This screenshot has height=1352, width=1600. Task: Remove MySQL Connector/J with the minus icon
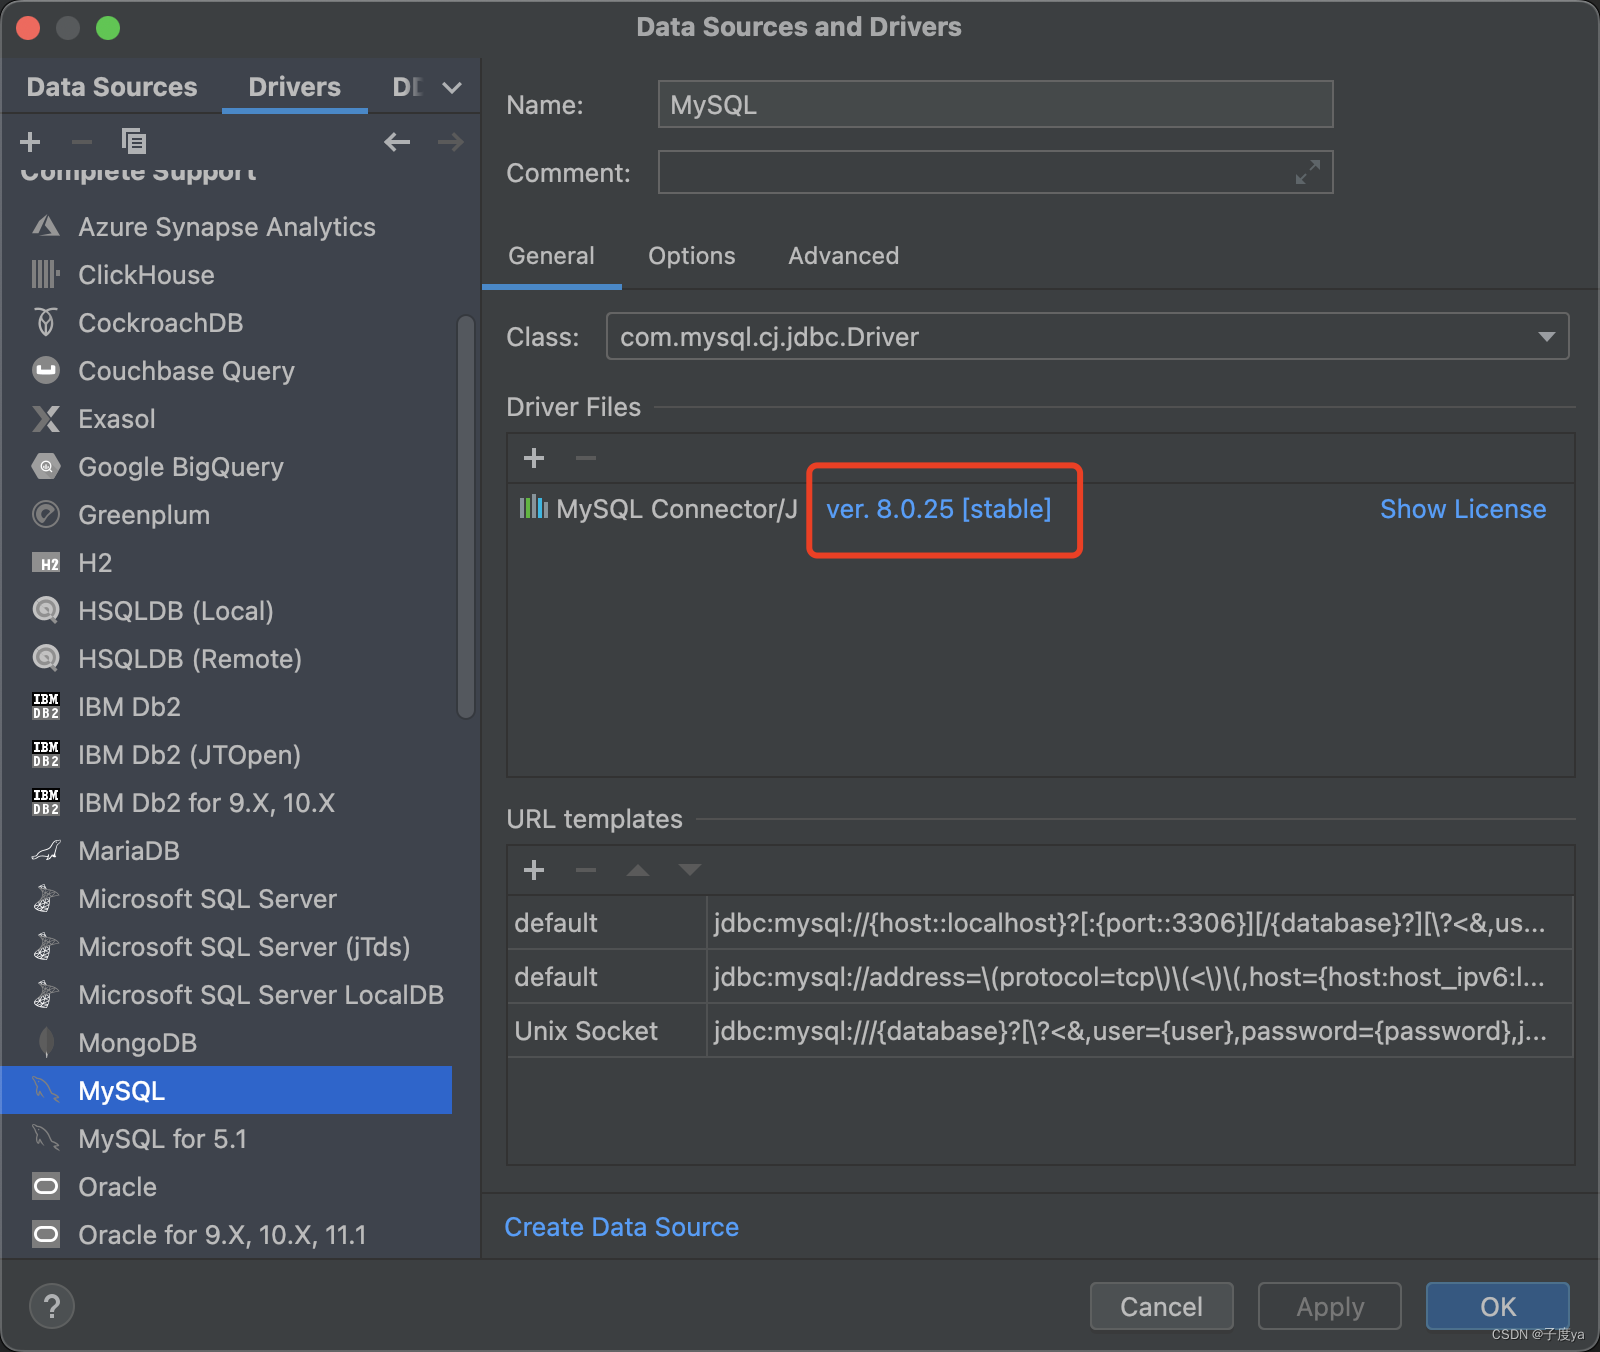[586, 458]
